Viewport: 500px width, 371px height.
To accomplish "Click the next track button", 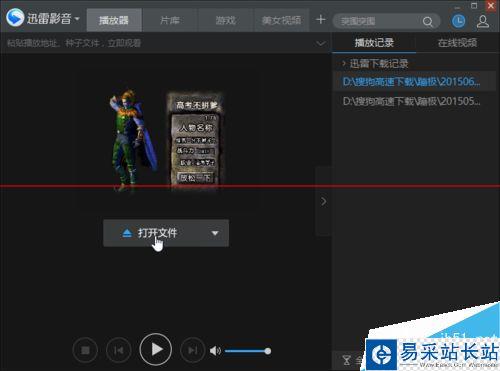I will click(193, 350).
